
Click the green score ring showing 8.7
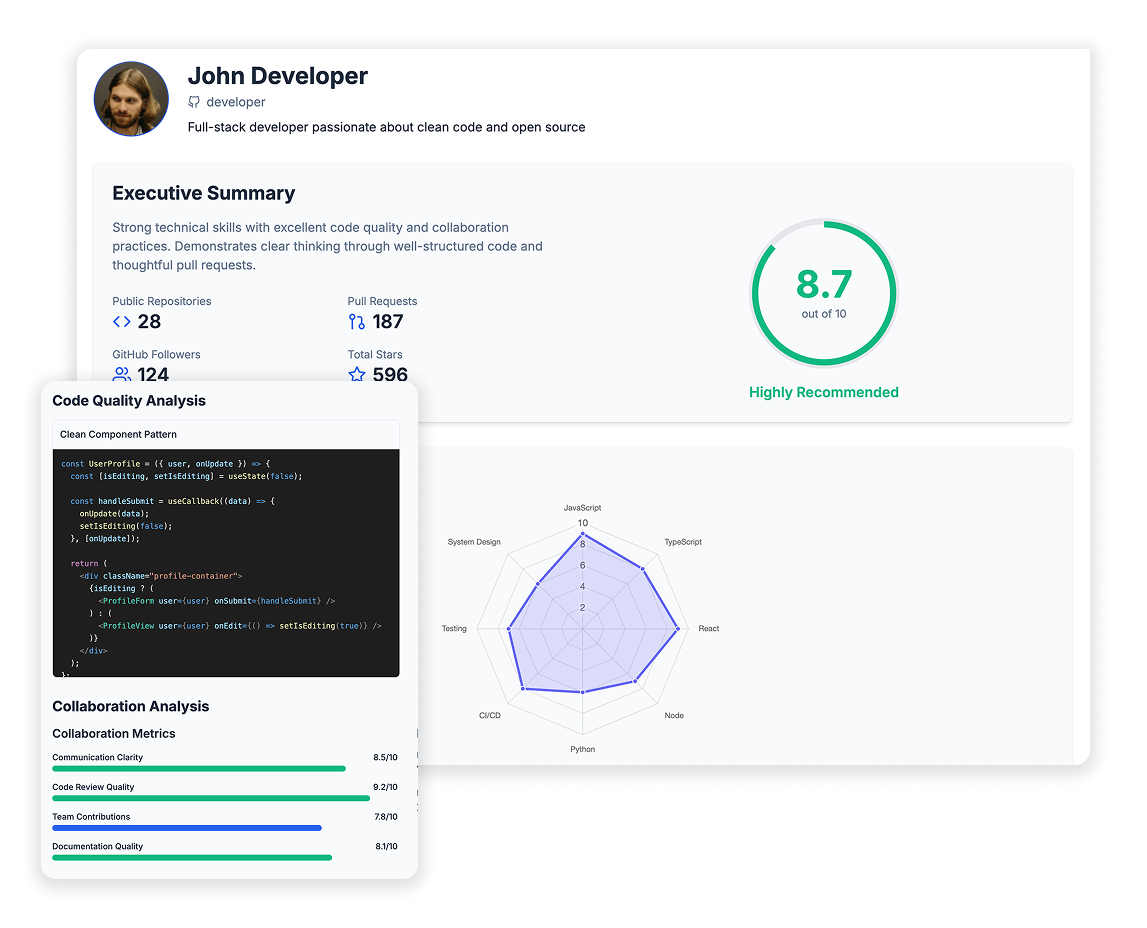(x=824, y=291)
